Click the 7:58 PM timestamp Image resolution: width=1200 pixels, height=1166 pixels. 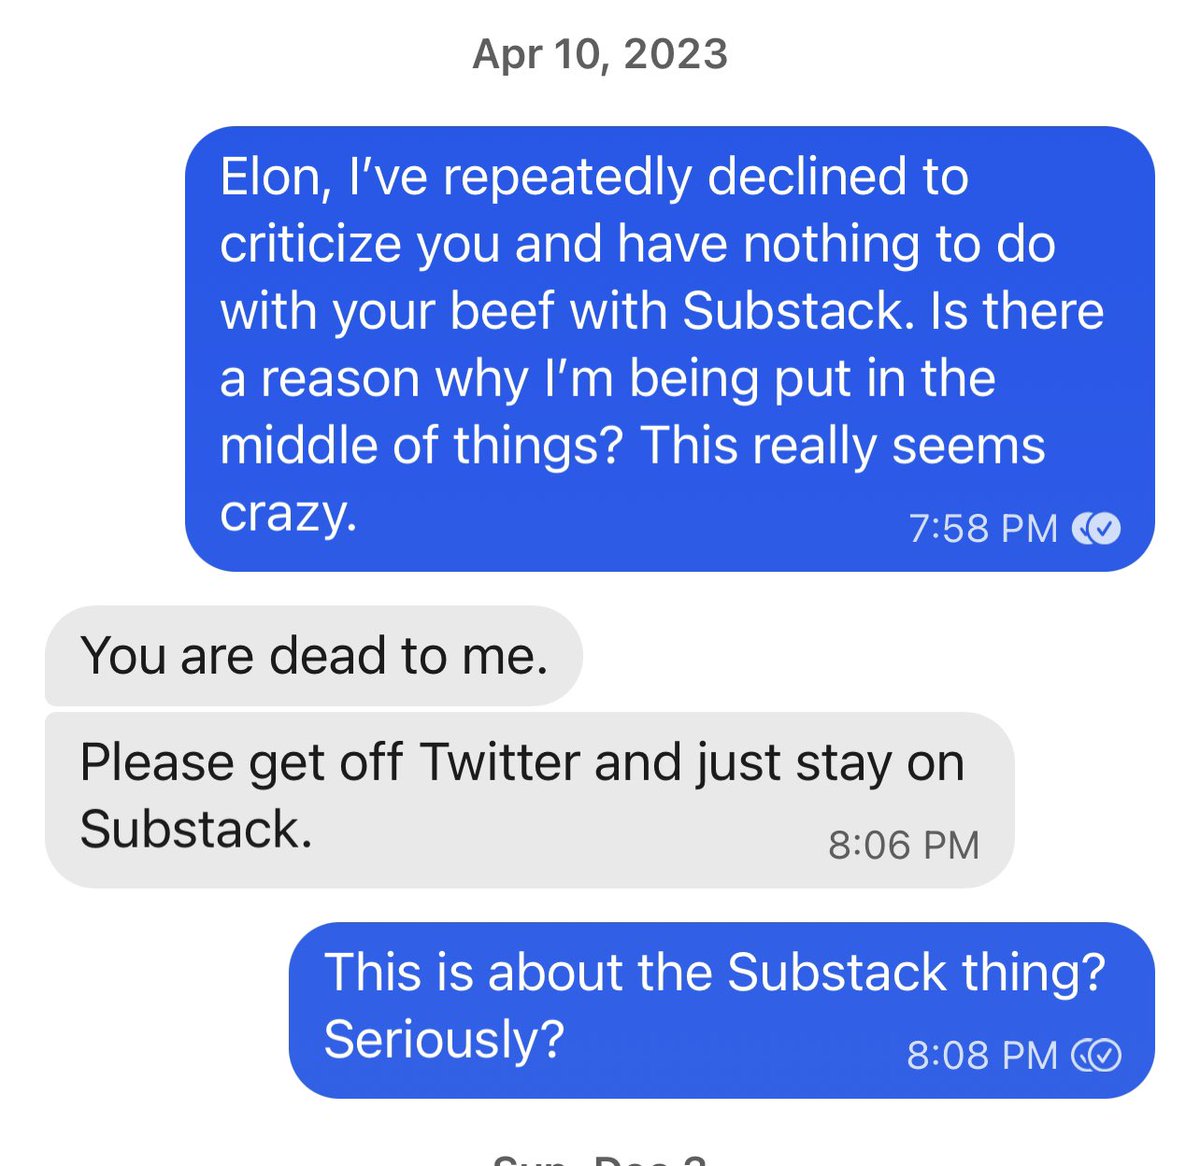click(x=983, y=528)
